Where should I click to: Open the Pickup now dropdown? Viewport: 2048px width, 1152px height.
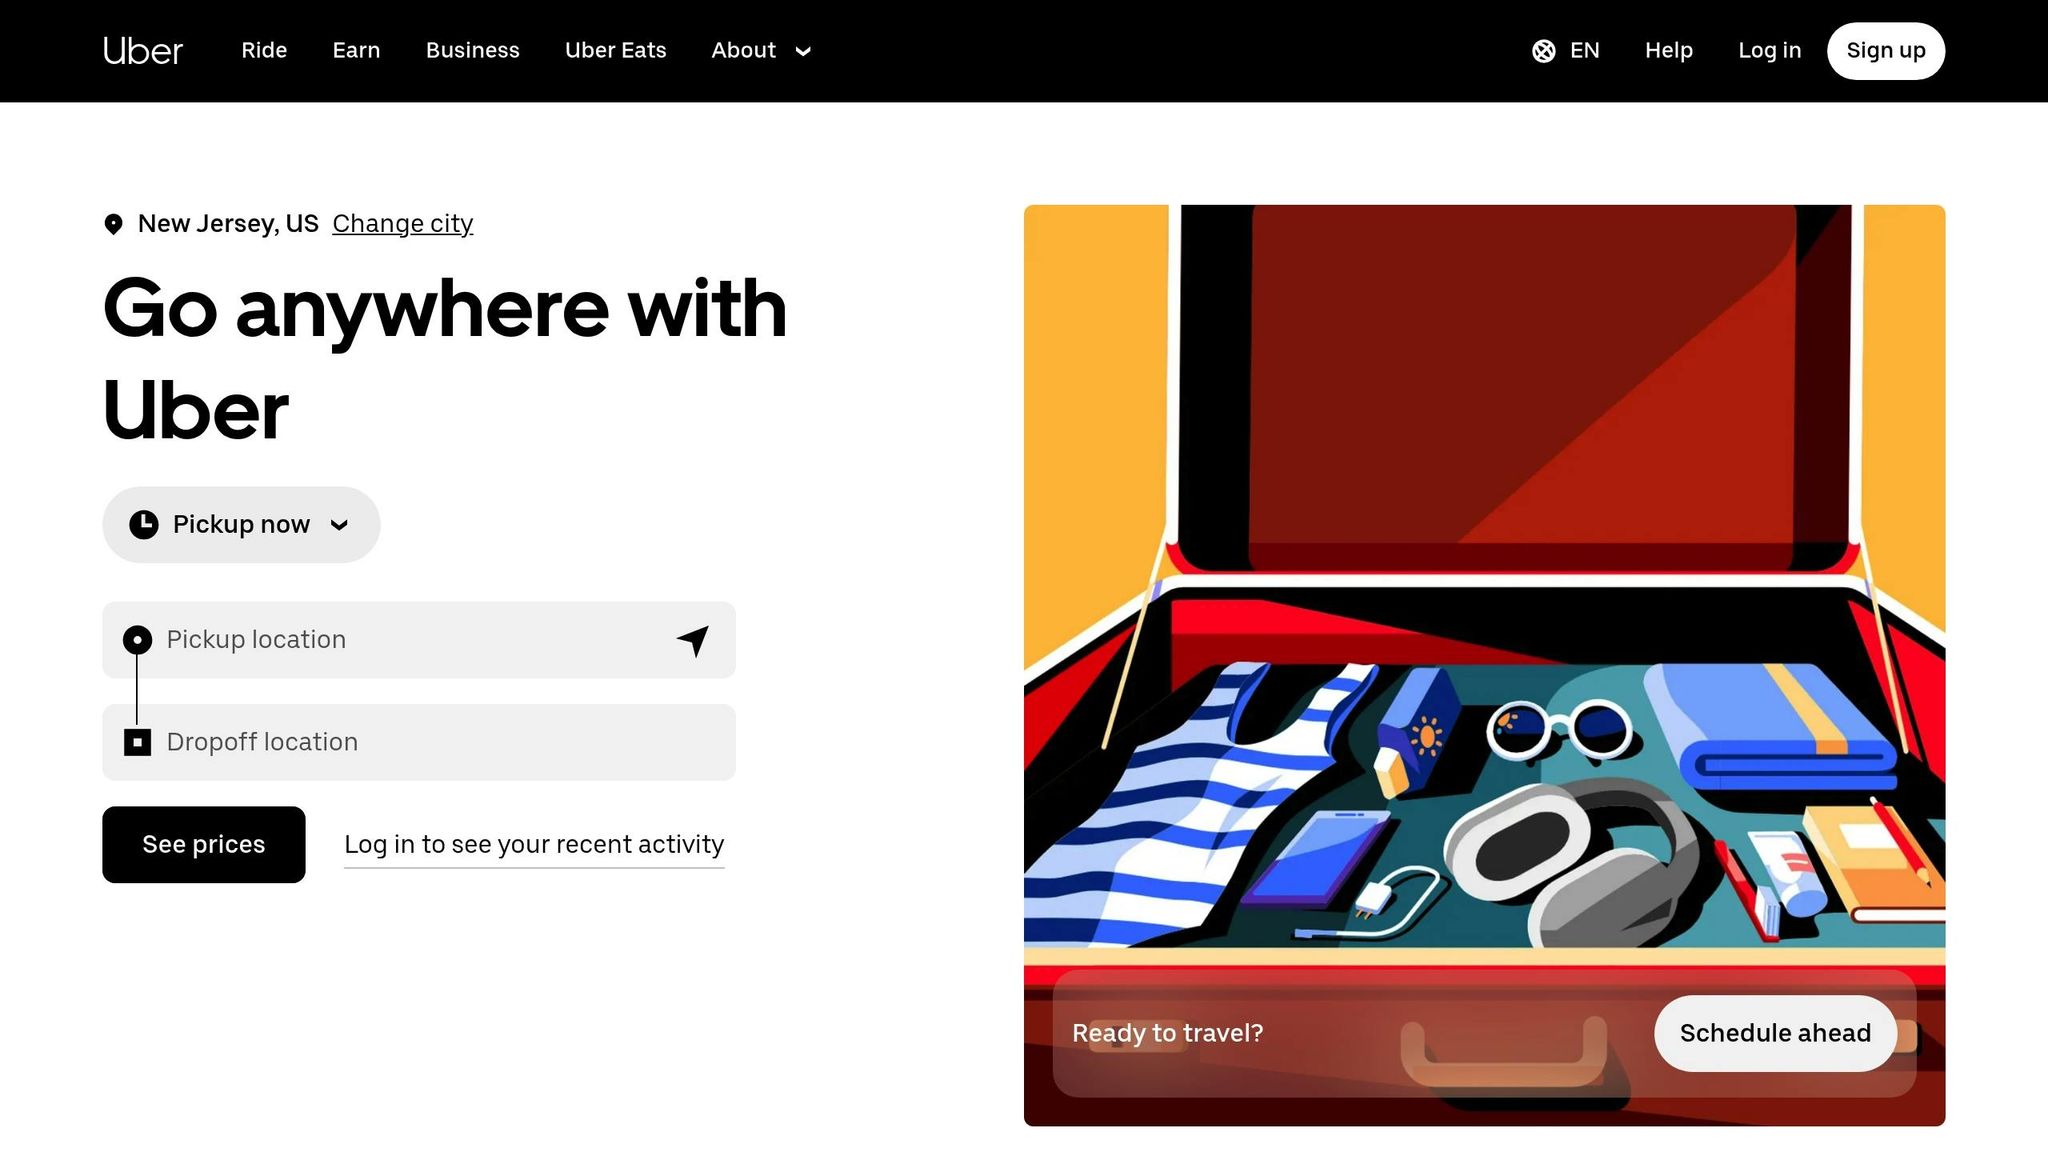(x=241, y=525)
